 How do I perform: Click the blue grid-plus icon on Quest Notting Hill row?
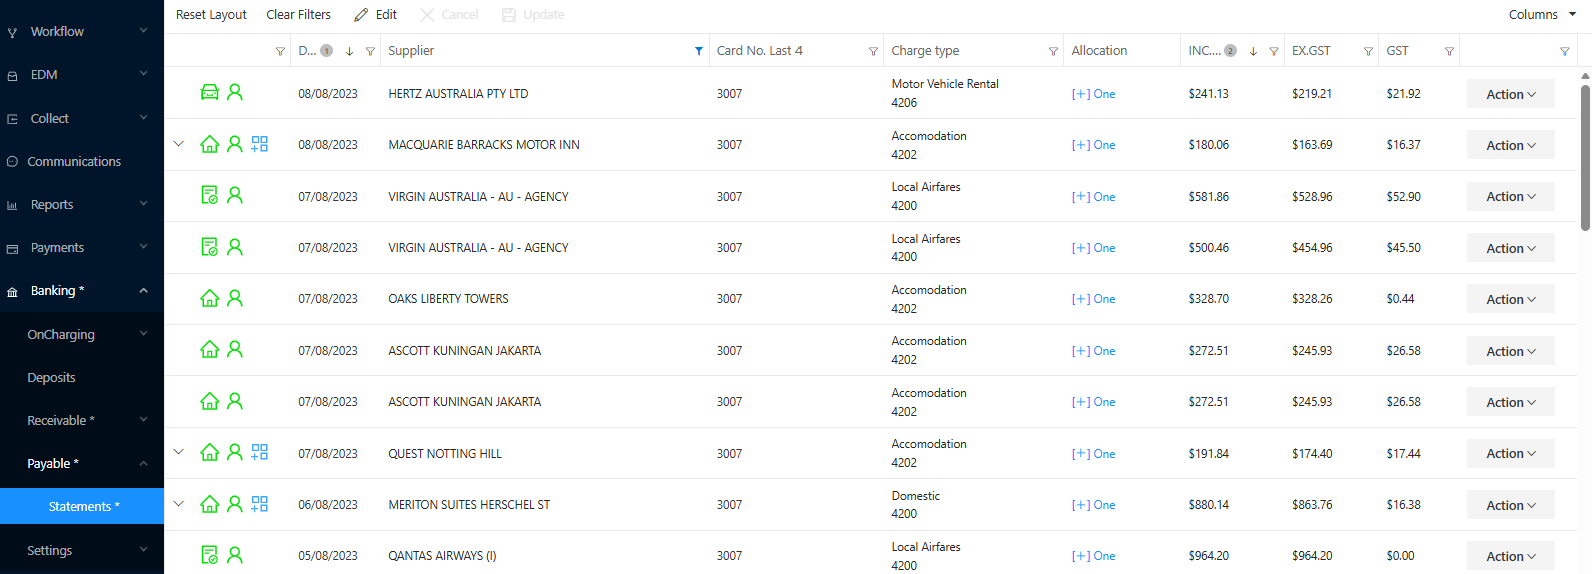coord(260,452)
